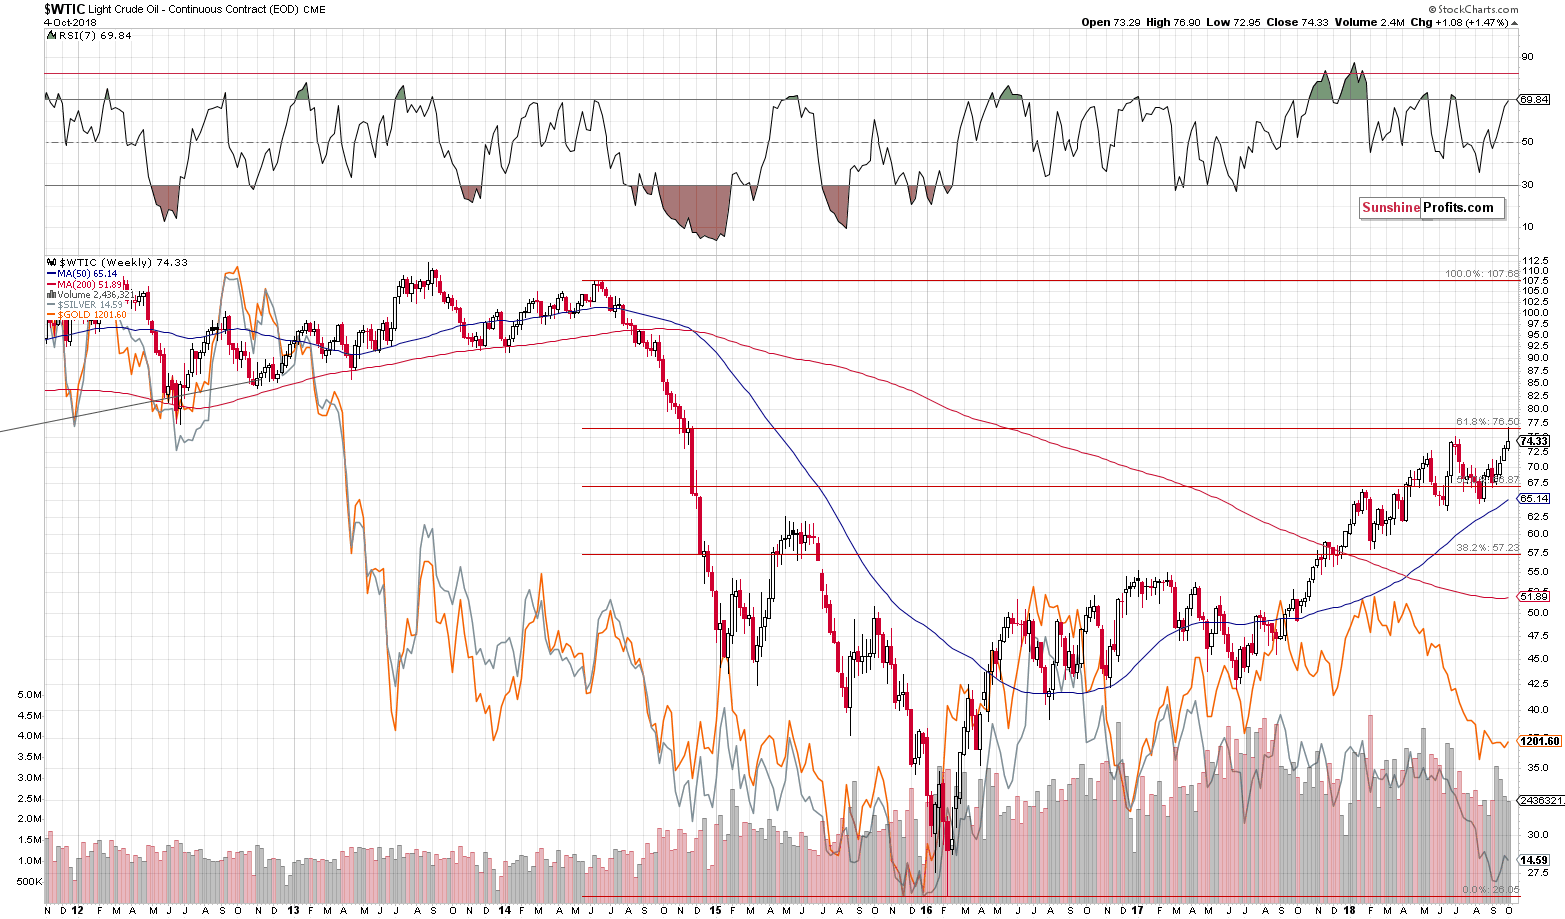Click the RSI(7) 69.84 indicator label
The width and height of the screenshot is (1565, 919).
tap(95, 36)
